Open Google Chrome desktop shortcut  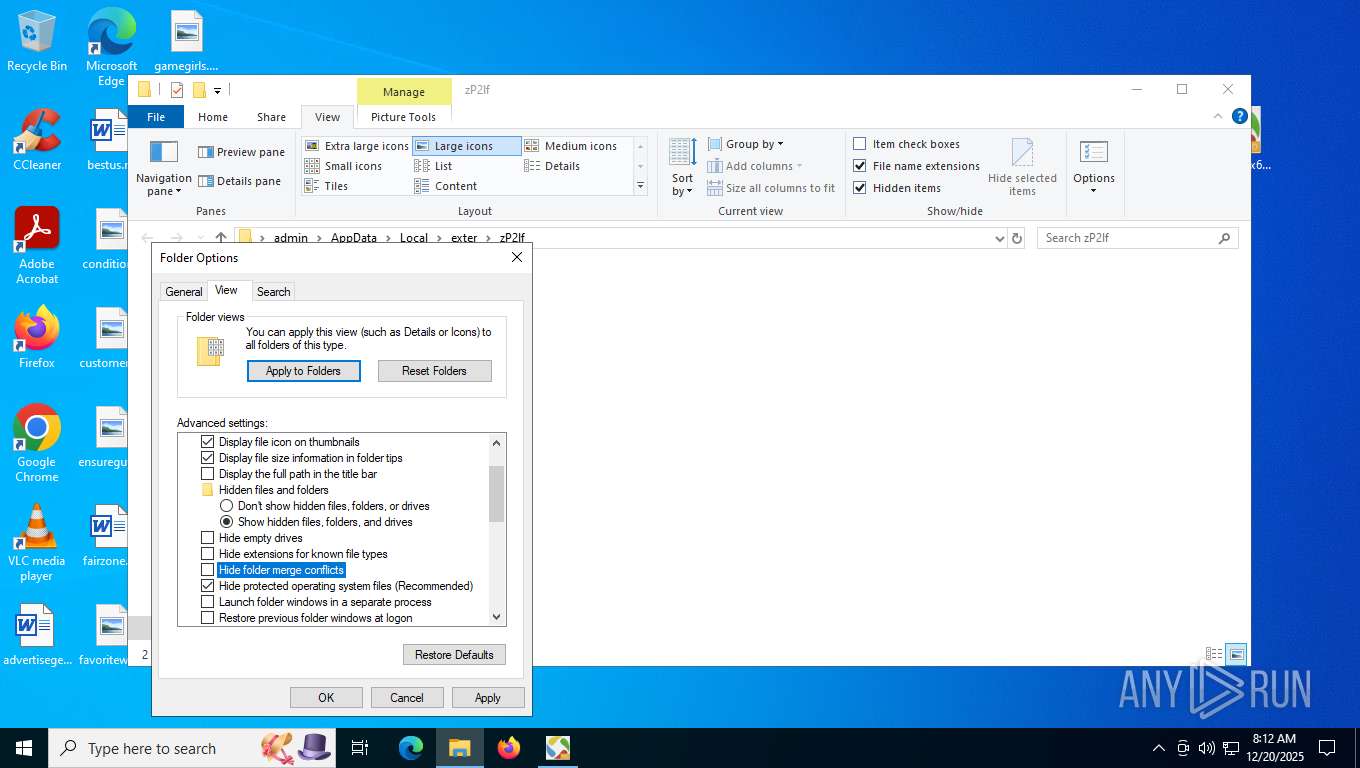(37, 444)
